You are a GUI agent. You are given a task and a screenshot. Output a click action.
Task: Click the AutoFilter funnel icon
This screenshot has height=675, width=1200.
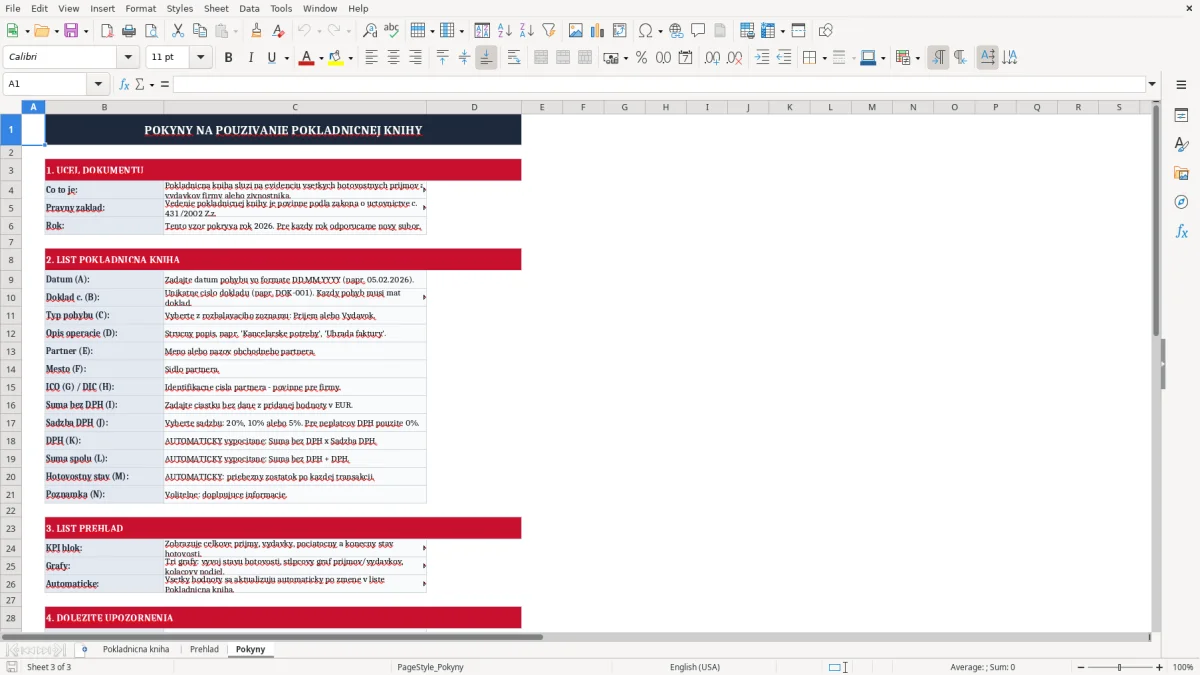point(548,31)
